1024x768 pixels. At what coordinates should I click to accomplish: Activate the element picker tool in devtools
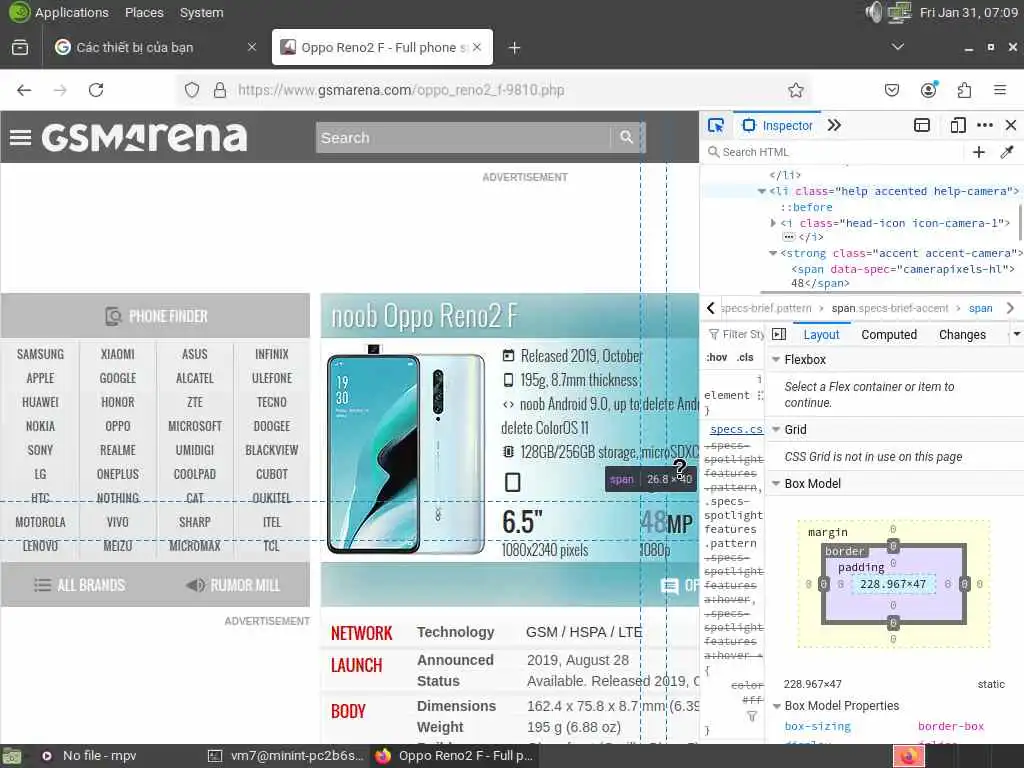pyautogui.click(x=716, y=125)
